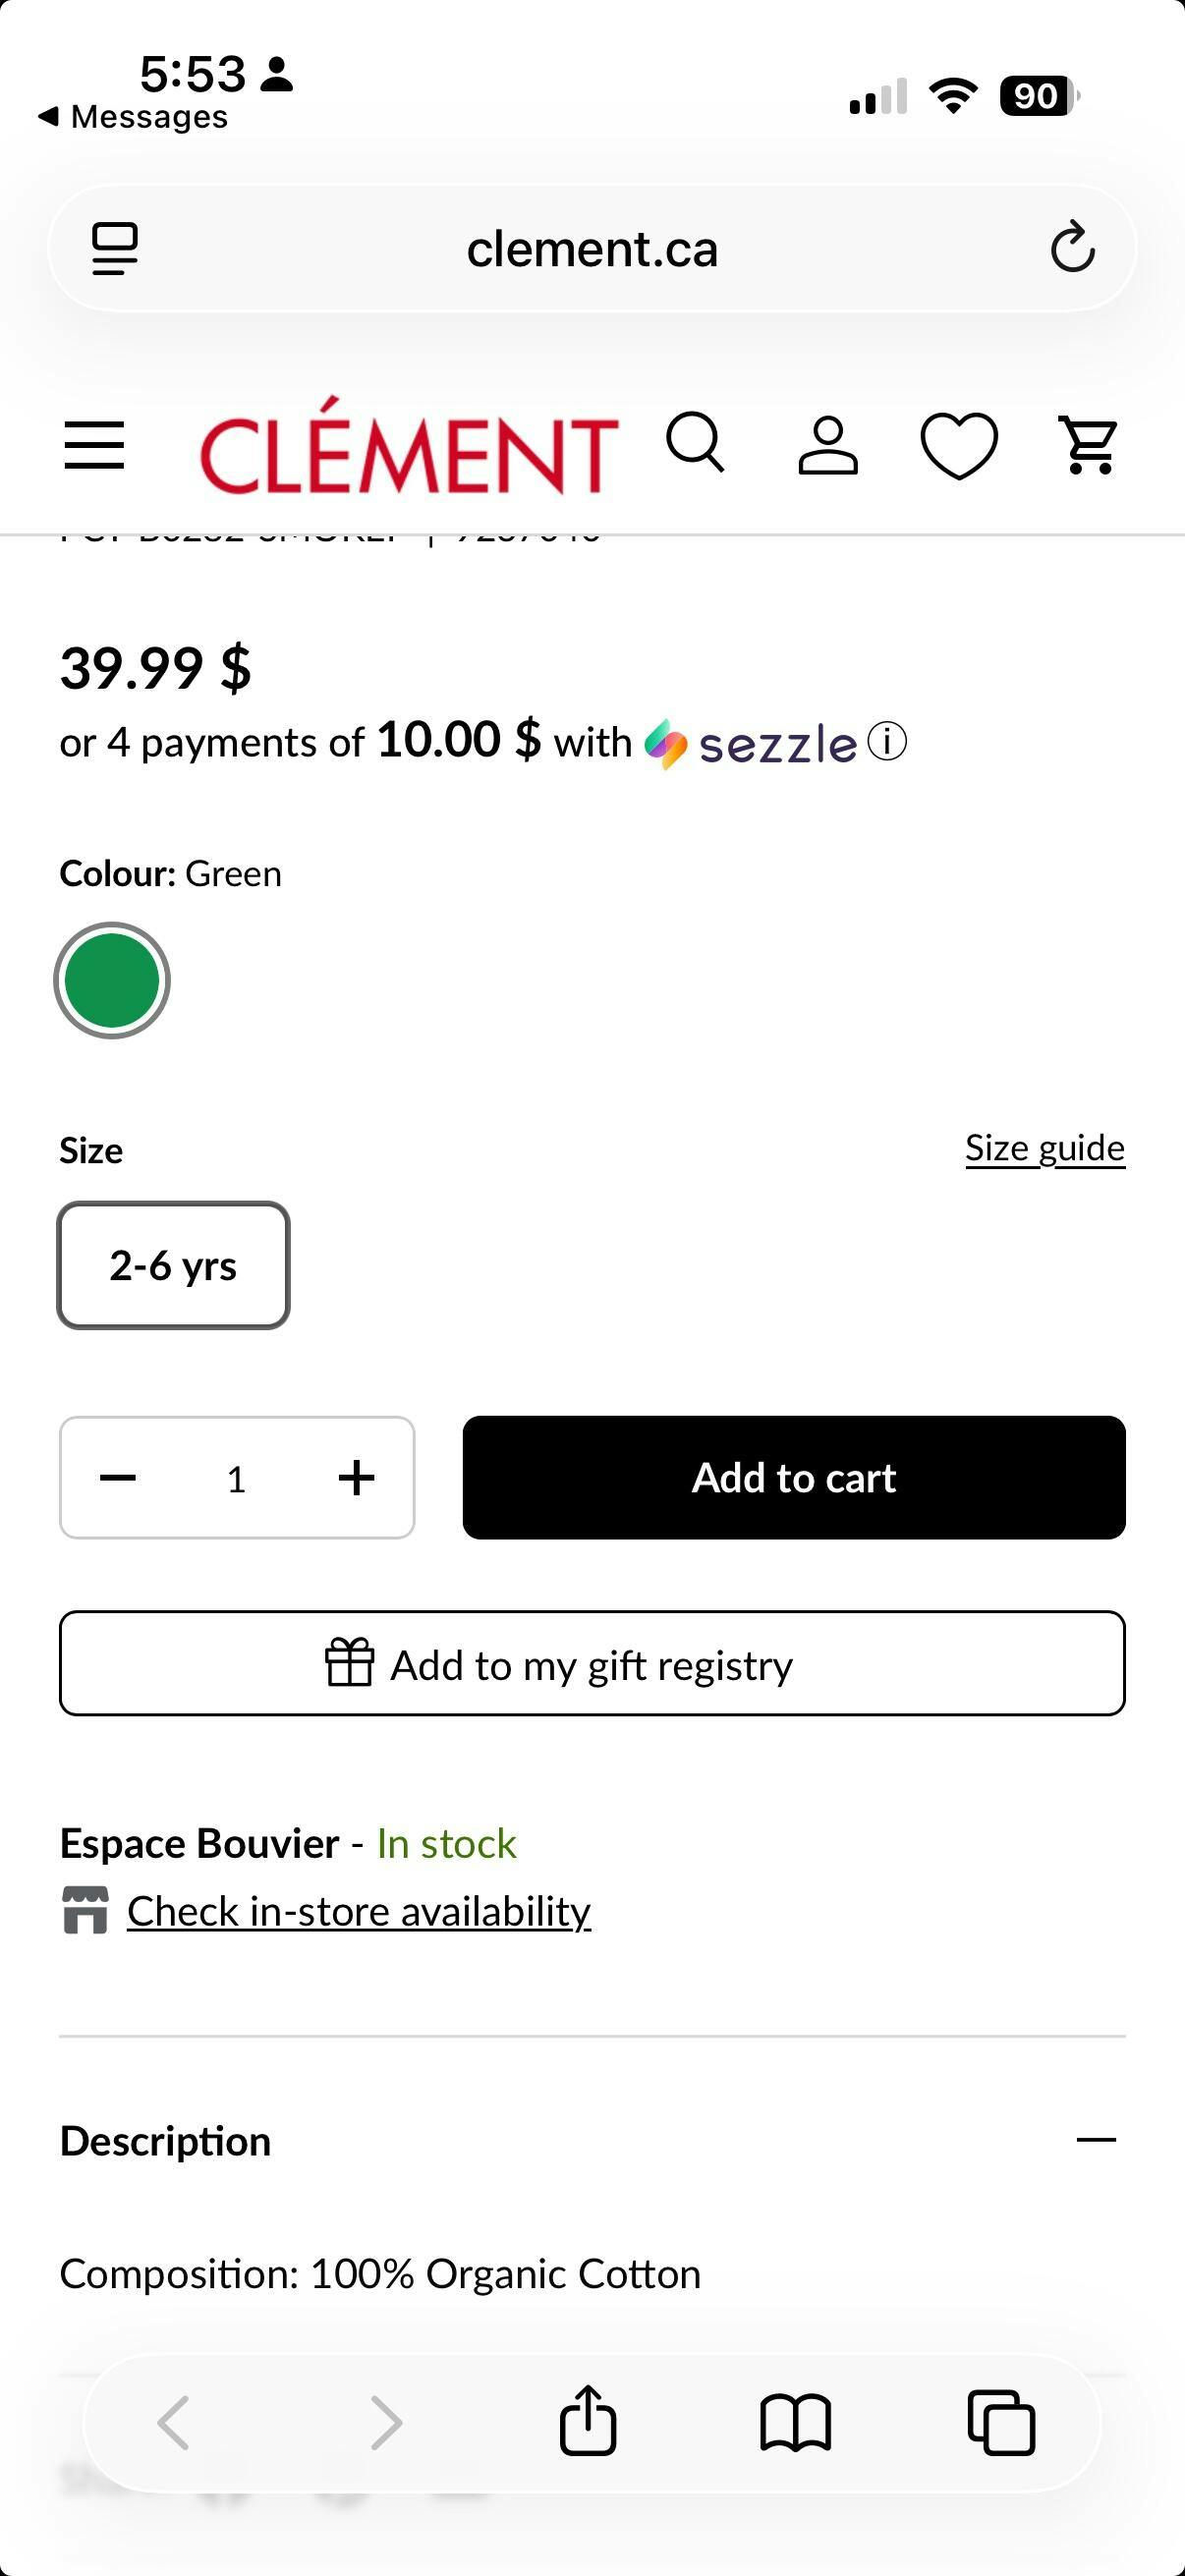Show Safari open tabs
Image resolution: width=1185 pixels, height=2576 pixels.
pyautogui.click(x=1001, y=2422)
